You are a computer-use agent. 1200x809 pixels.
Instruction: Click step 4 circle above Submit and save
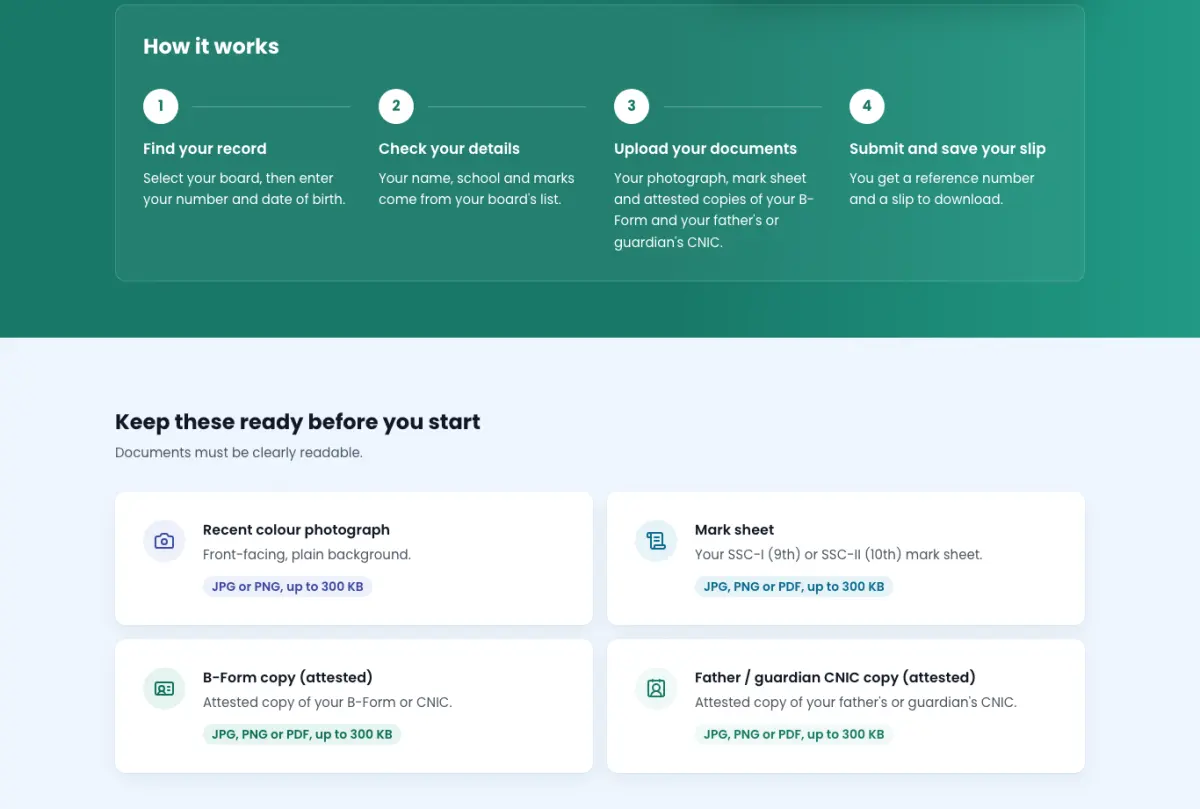[867, 106]
